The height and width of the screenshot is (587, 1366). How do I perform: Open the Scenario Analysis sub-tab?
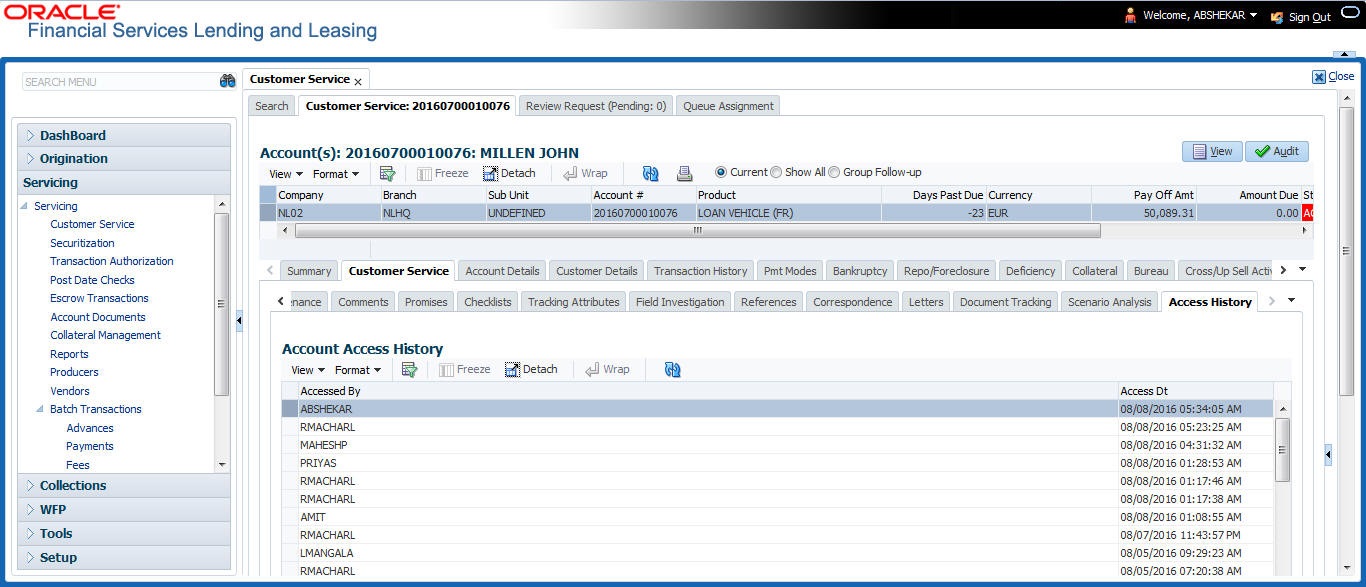(1110, 302)
